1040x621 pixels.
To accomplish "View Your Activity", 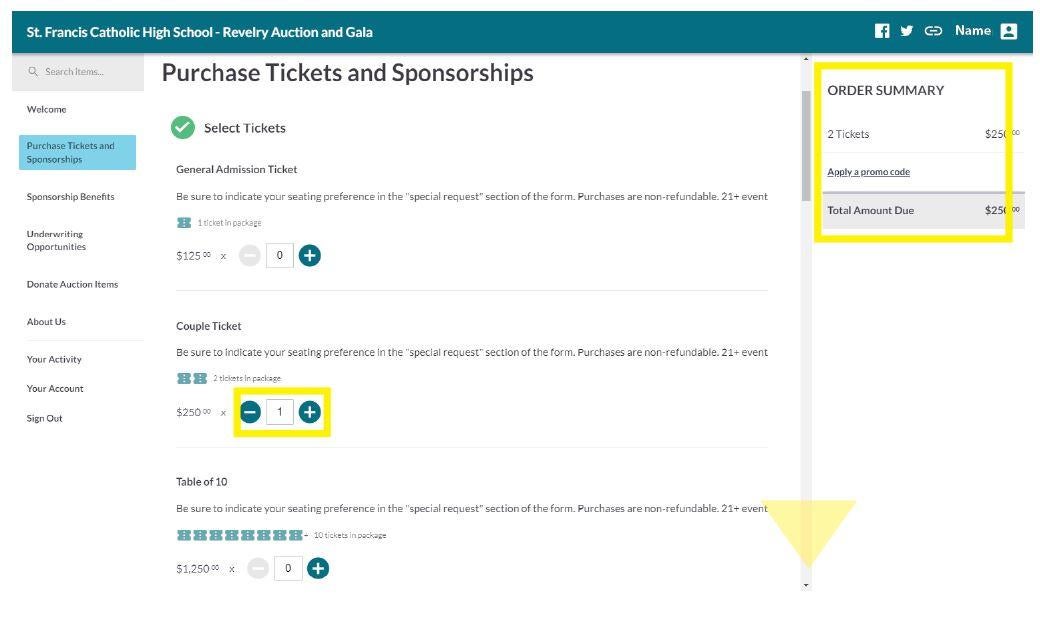I will (54, 360).
